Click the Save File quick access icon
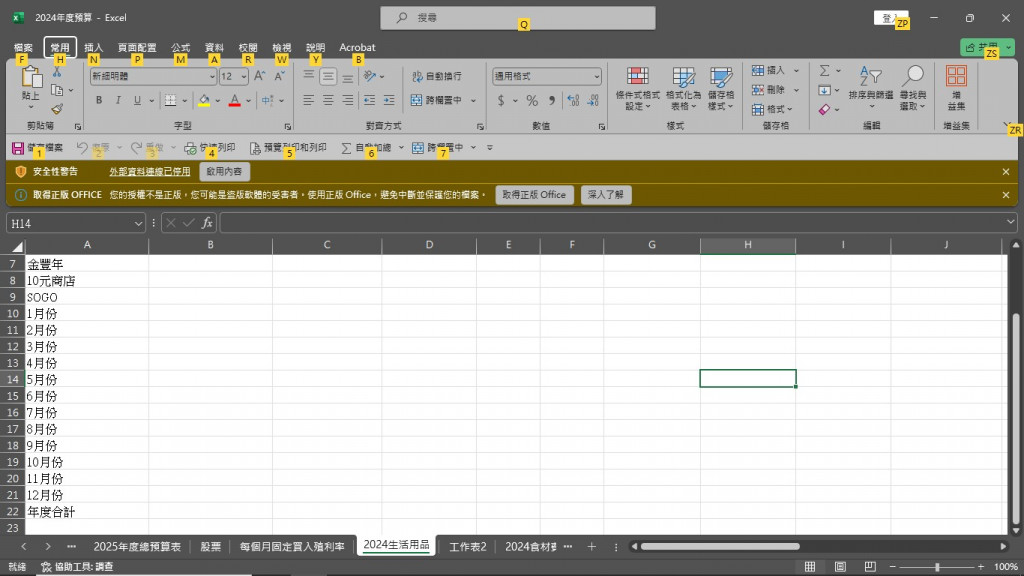This screenshot has width=1024, height=576. [18, 148]
